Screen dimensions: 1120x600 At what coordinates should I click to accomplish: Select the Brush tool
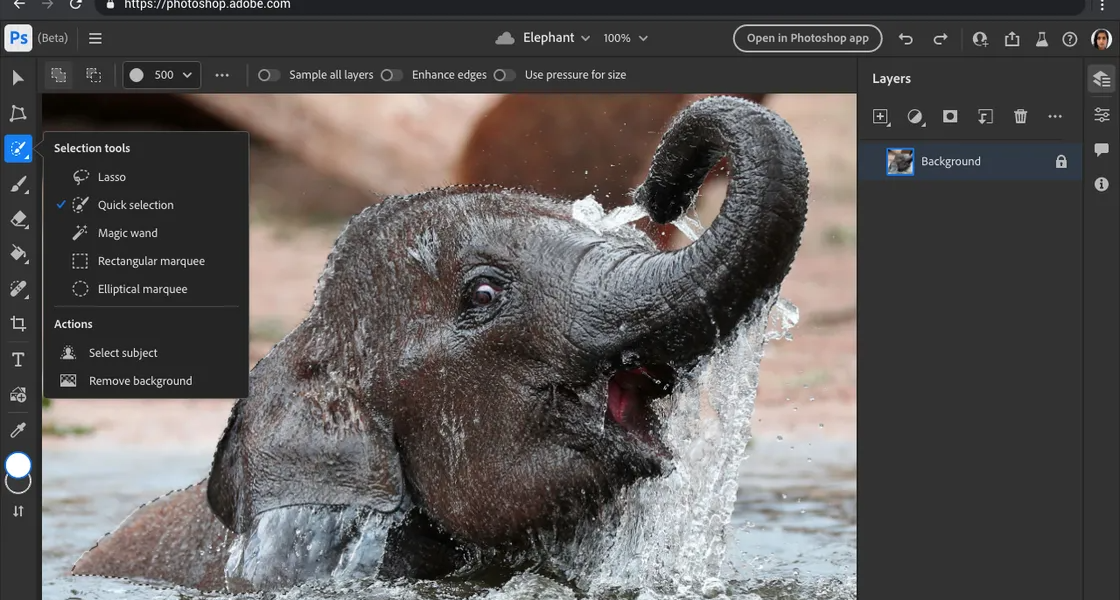tap(17, 184)
